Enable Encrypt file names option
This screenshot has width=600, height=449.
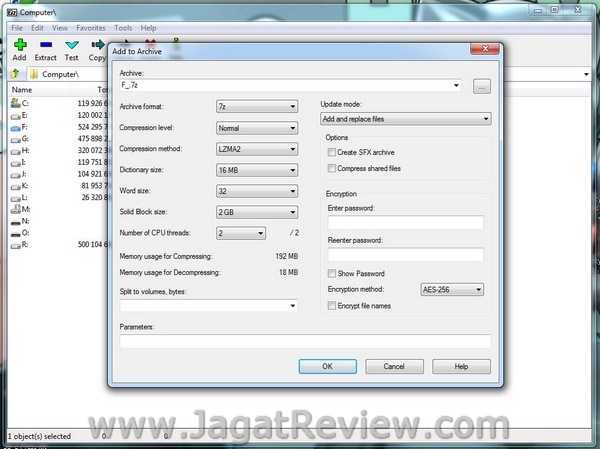pyautogui.click(x=332, y=305)
